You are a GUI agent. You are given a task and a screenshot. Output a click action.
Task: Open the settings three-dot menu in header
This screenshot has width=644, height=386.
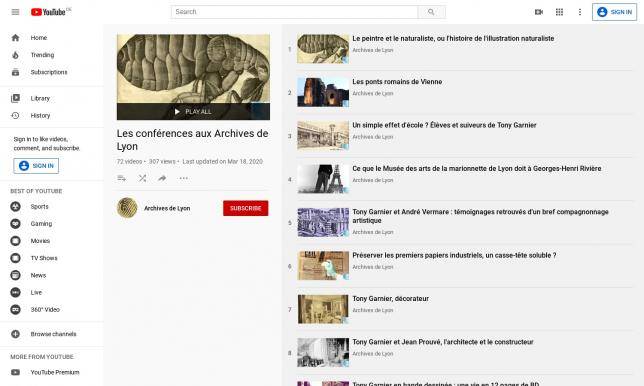580,12
